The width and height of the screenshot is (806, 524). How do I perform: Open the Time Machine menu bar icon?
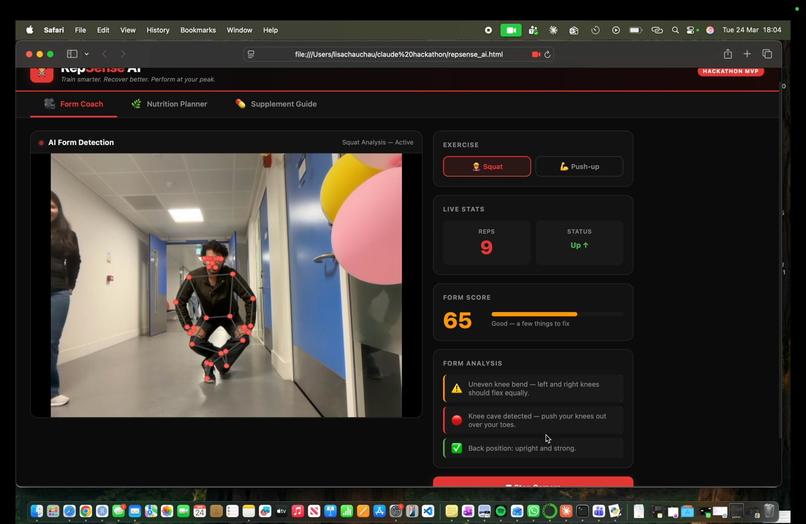(595, 30)
